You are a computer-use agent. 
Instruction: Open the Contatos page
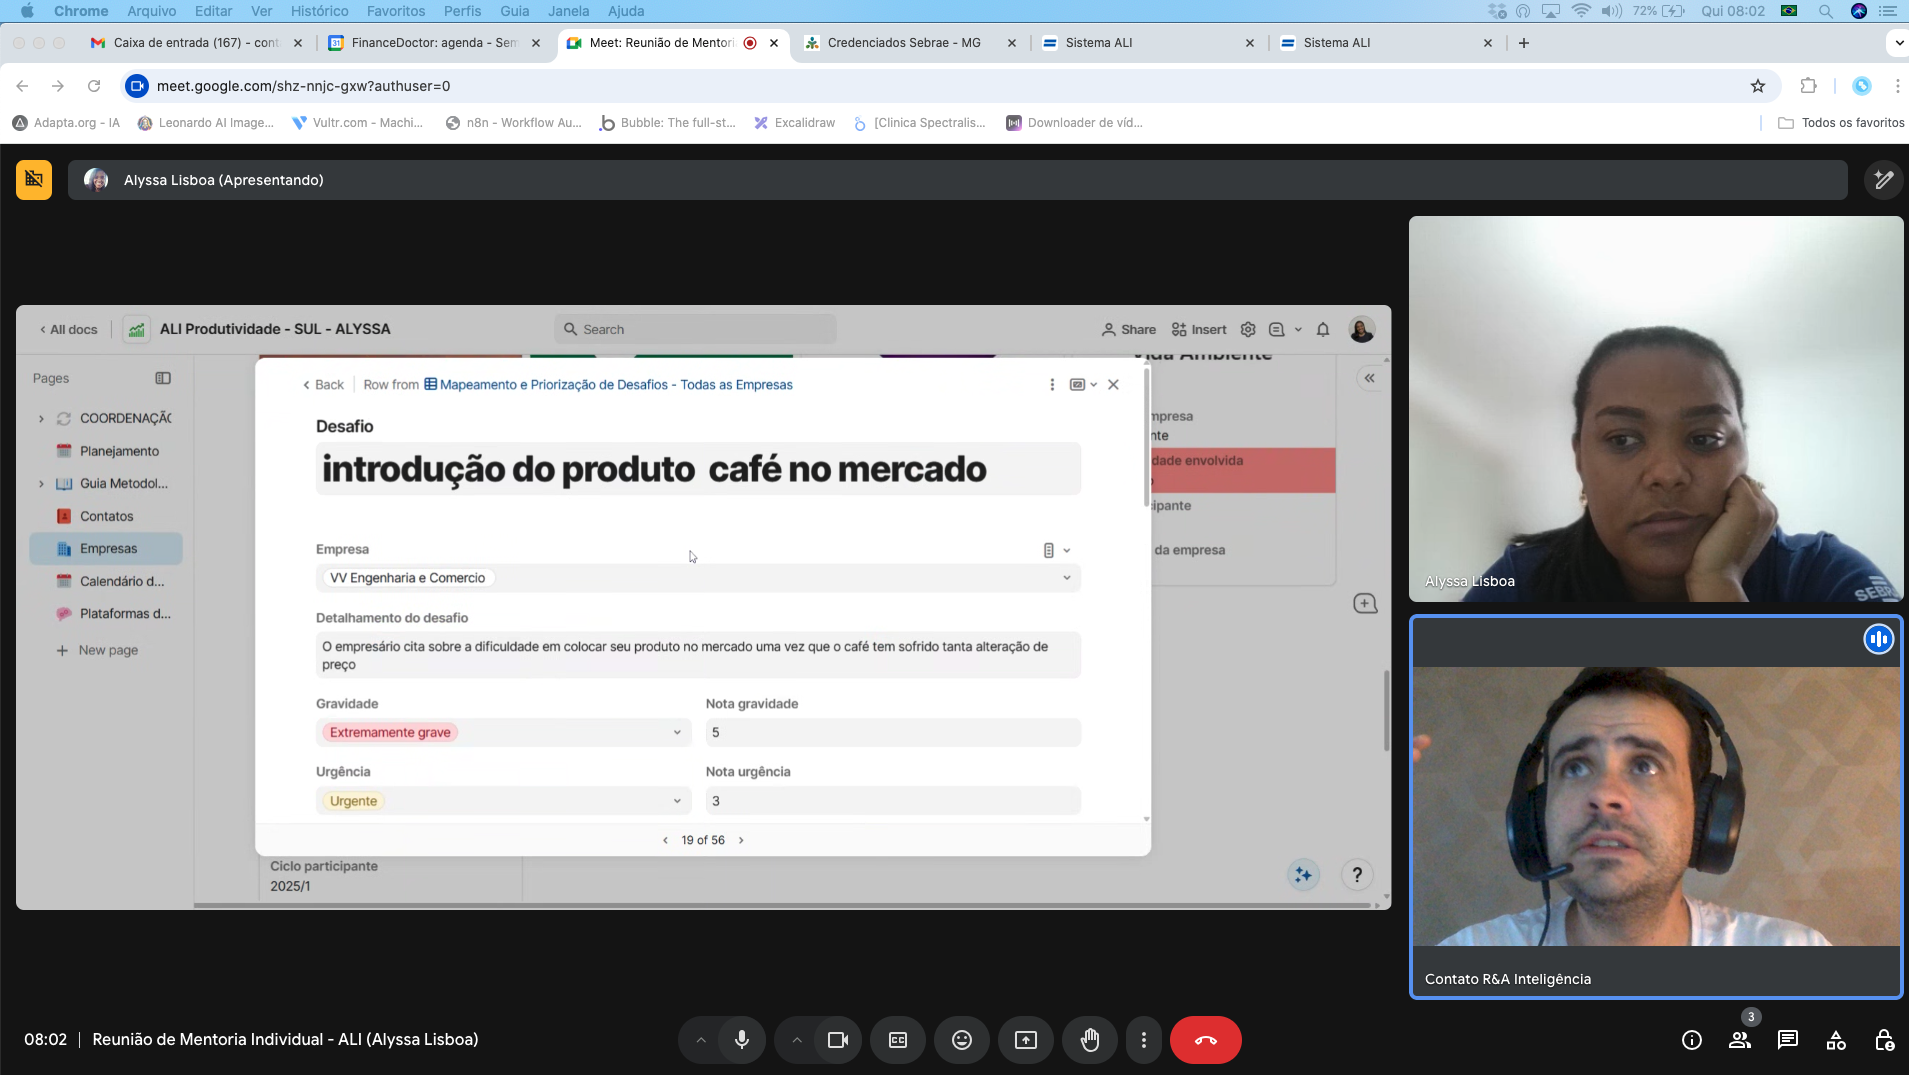pos(106,517)
